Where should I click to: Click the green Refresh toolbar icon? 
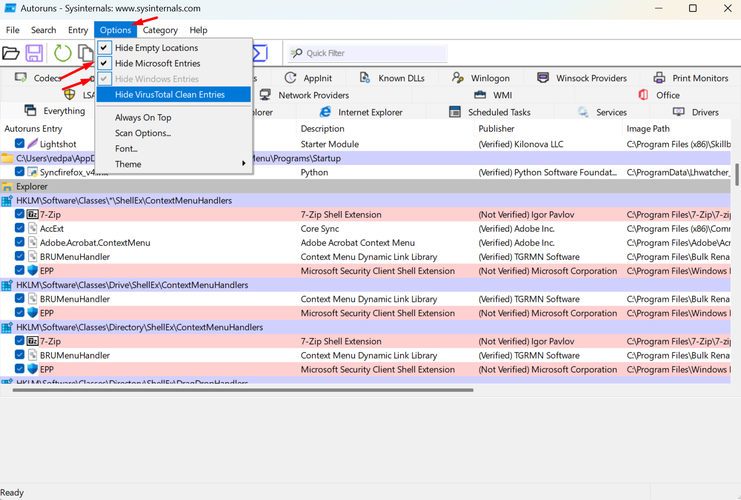pyautogui.click(x=62, y=53)
